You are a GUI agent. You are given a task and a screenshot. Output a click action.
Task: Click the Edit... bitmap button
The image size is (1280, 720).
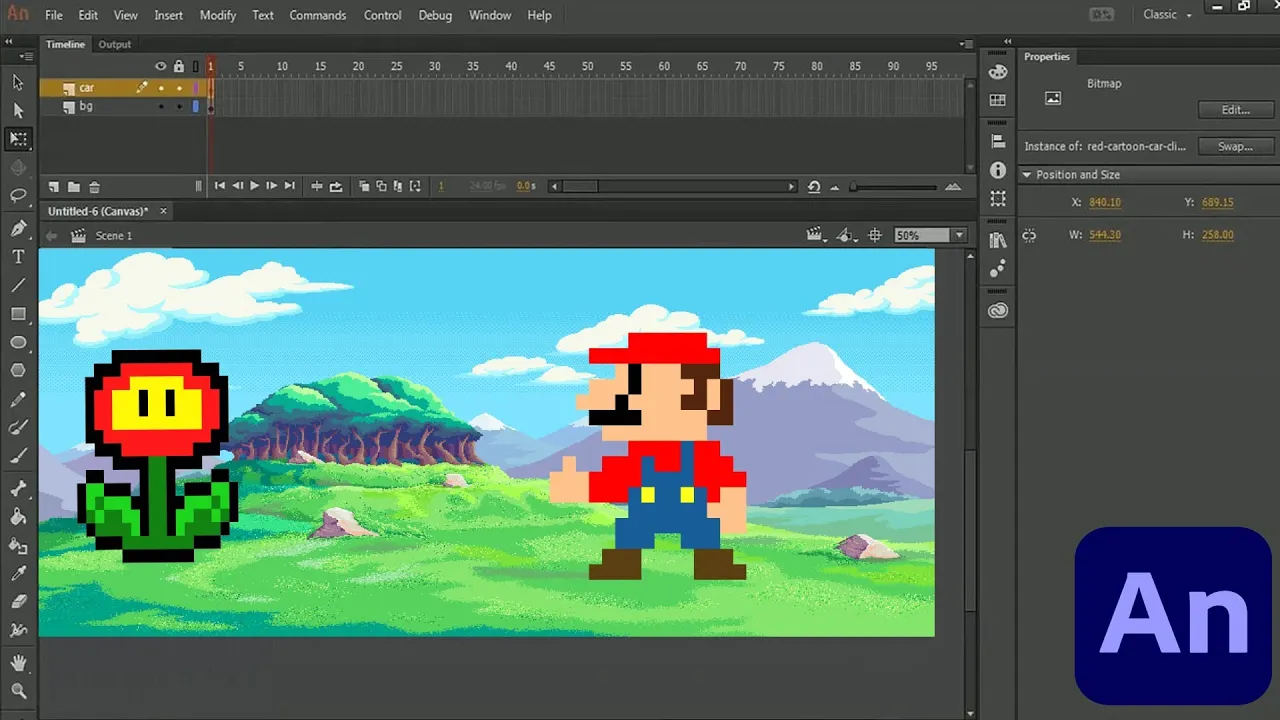tap(1236, 110)
